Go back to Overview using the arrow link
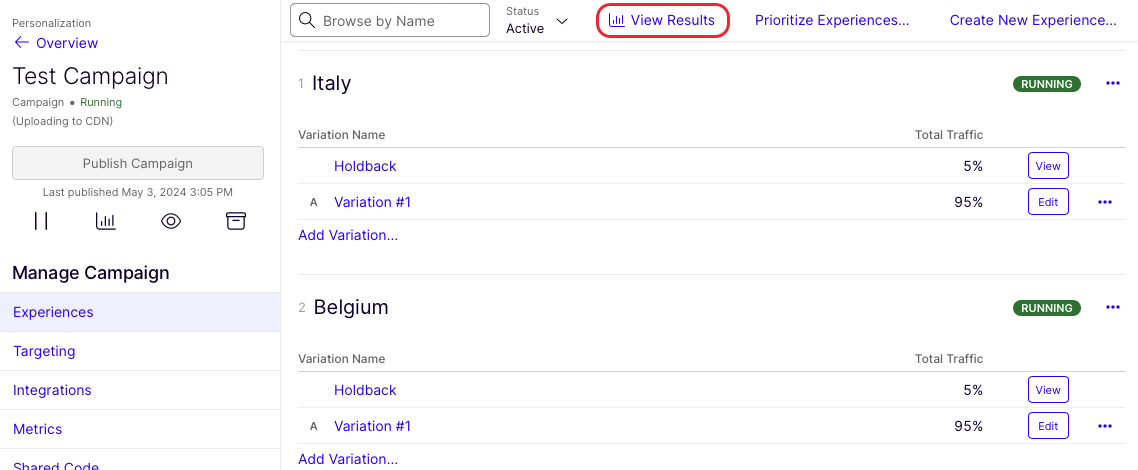Viewport: 1138px width, 470px height. tap(56, 43)
